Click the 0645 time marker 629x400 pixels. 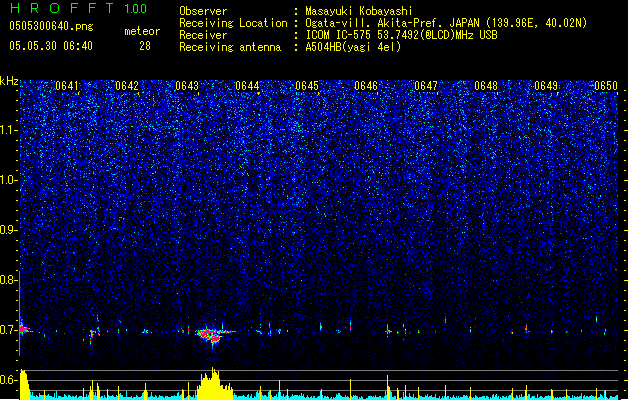point(307,86)
